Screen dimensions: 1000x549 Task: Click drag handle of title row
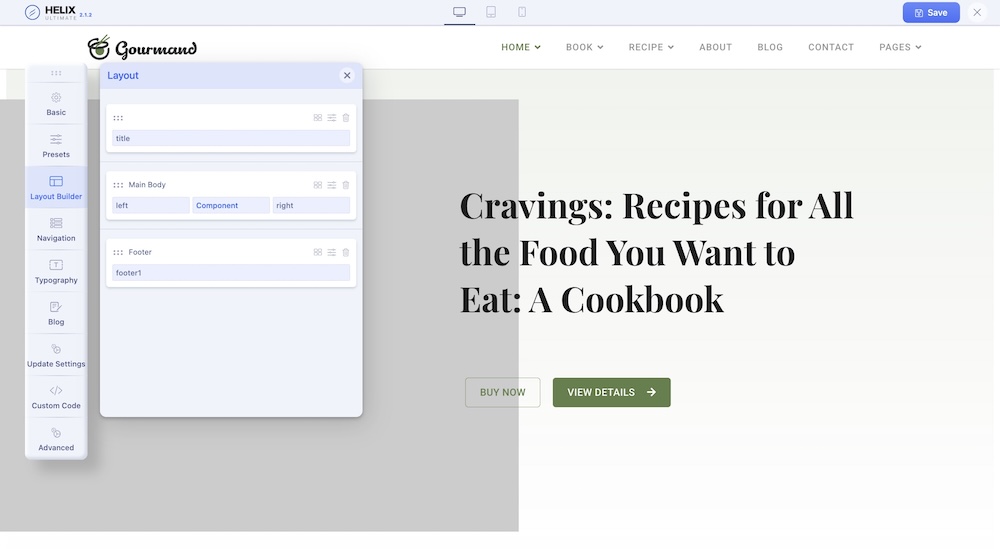coord(118,118)
